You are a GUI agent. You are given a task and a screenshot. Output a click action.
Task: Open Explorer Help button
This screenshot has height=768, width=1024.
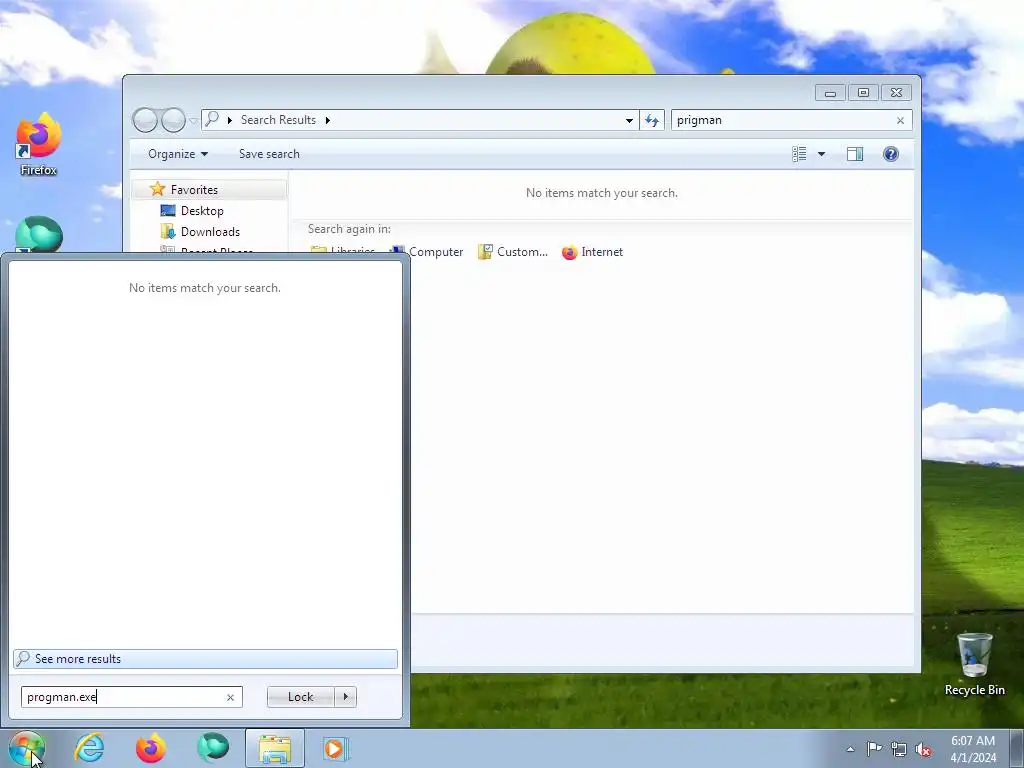891,154
